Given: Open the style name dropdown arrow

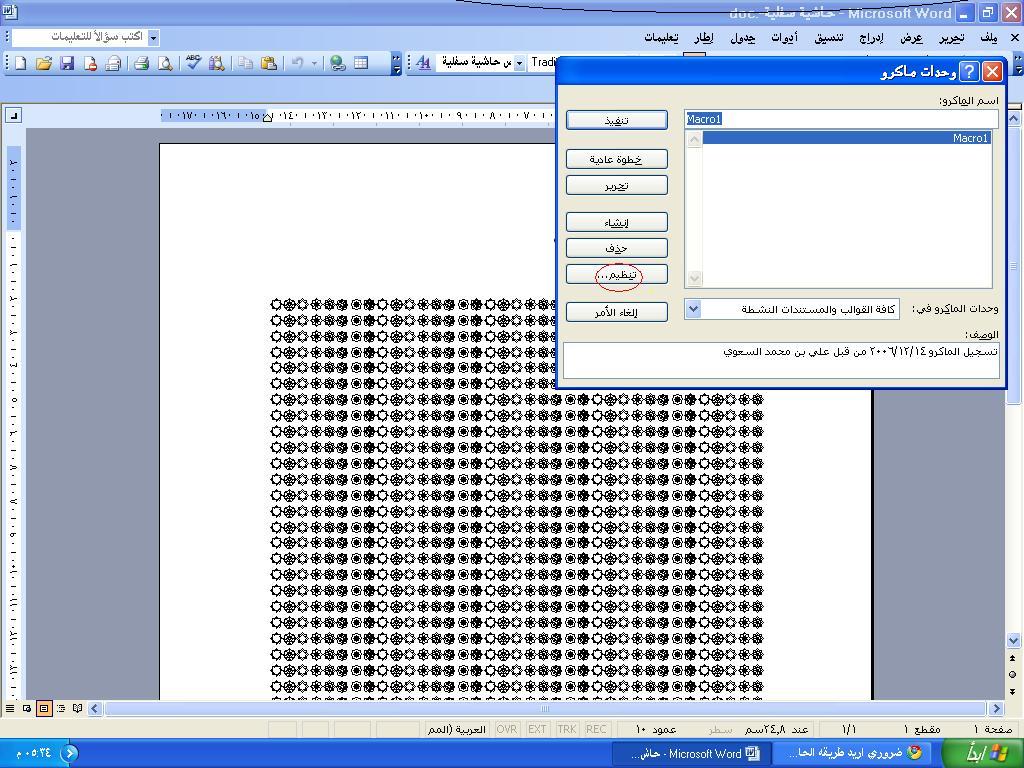Looking at the screenshot, I should click(520, 63).
